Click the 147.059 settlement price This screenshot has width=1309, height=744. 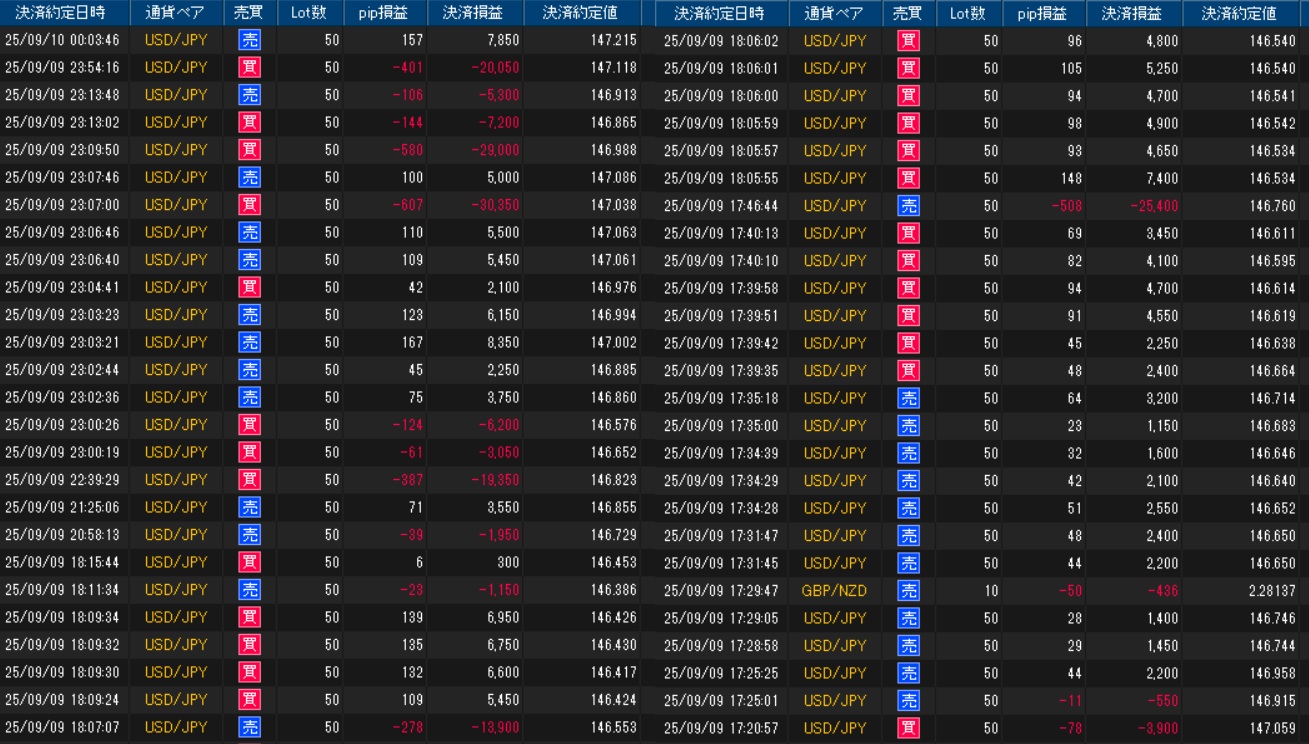(1272, 728)
